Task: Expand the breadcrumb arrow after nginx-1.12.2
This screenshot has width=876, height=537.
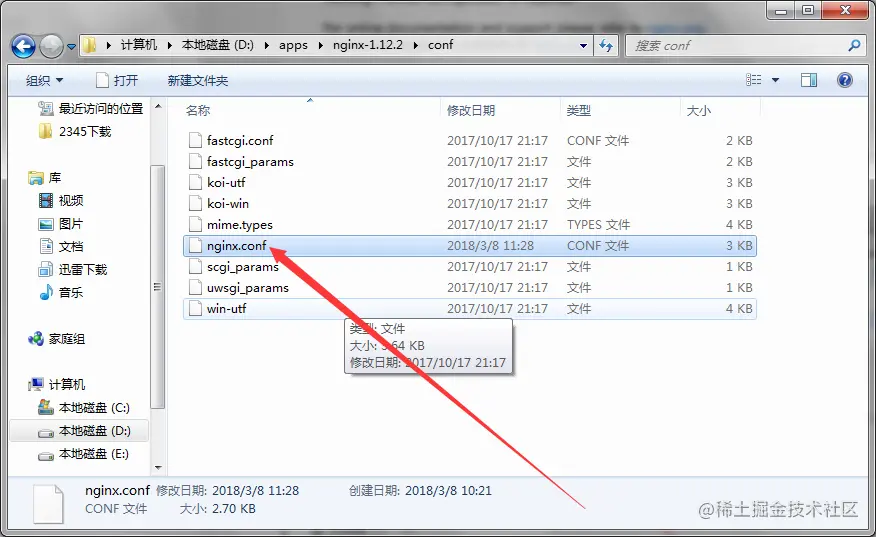Action: [416, 45]
